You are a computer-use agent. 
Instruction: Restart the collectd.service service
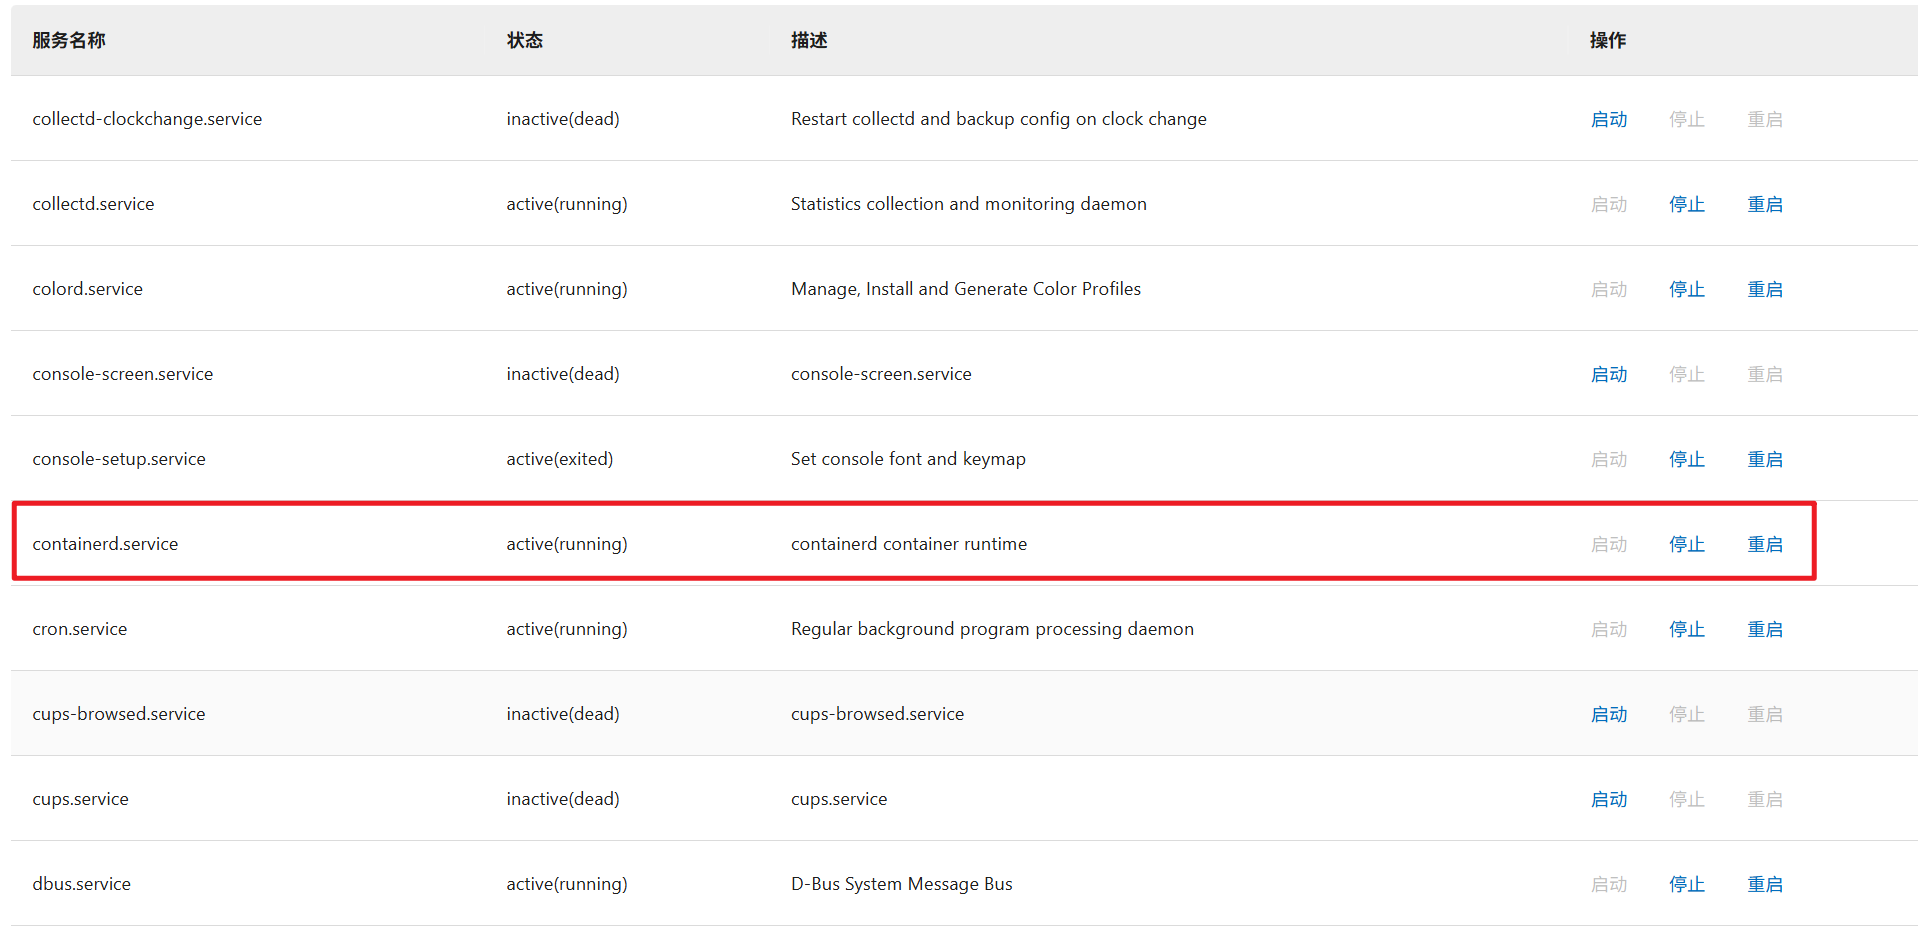point(1764,204)
